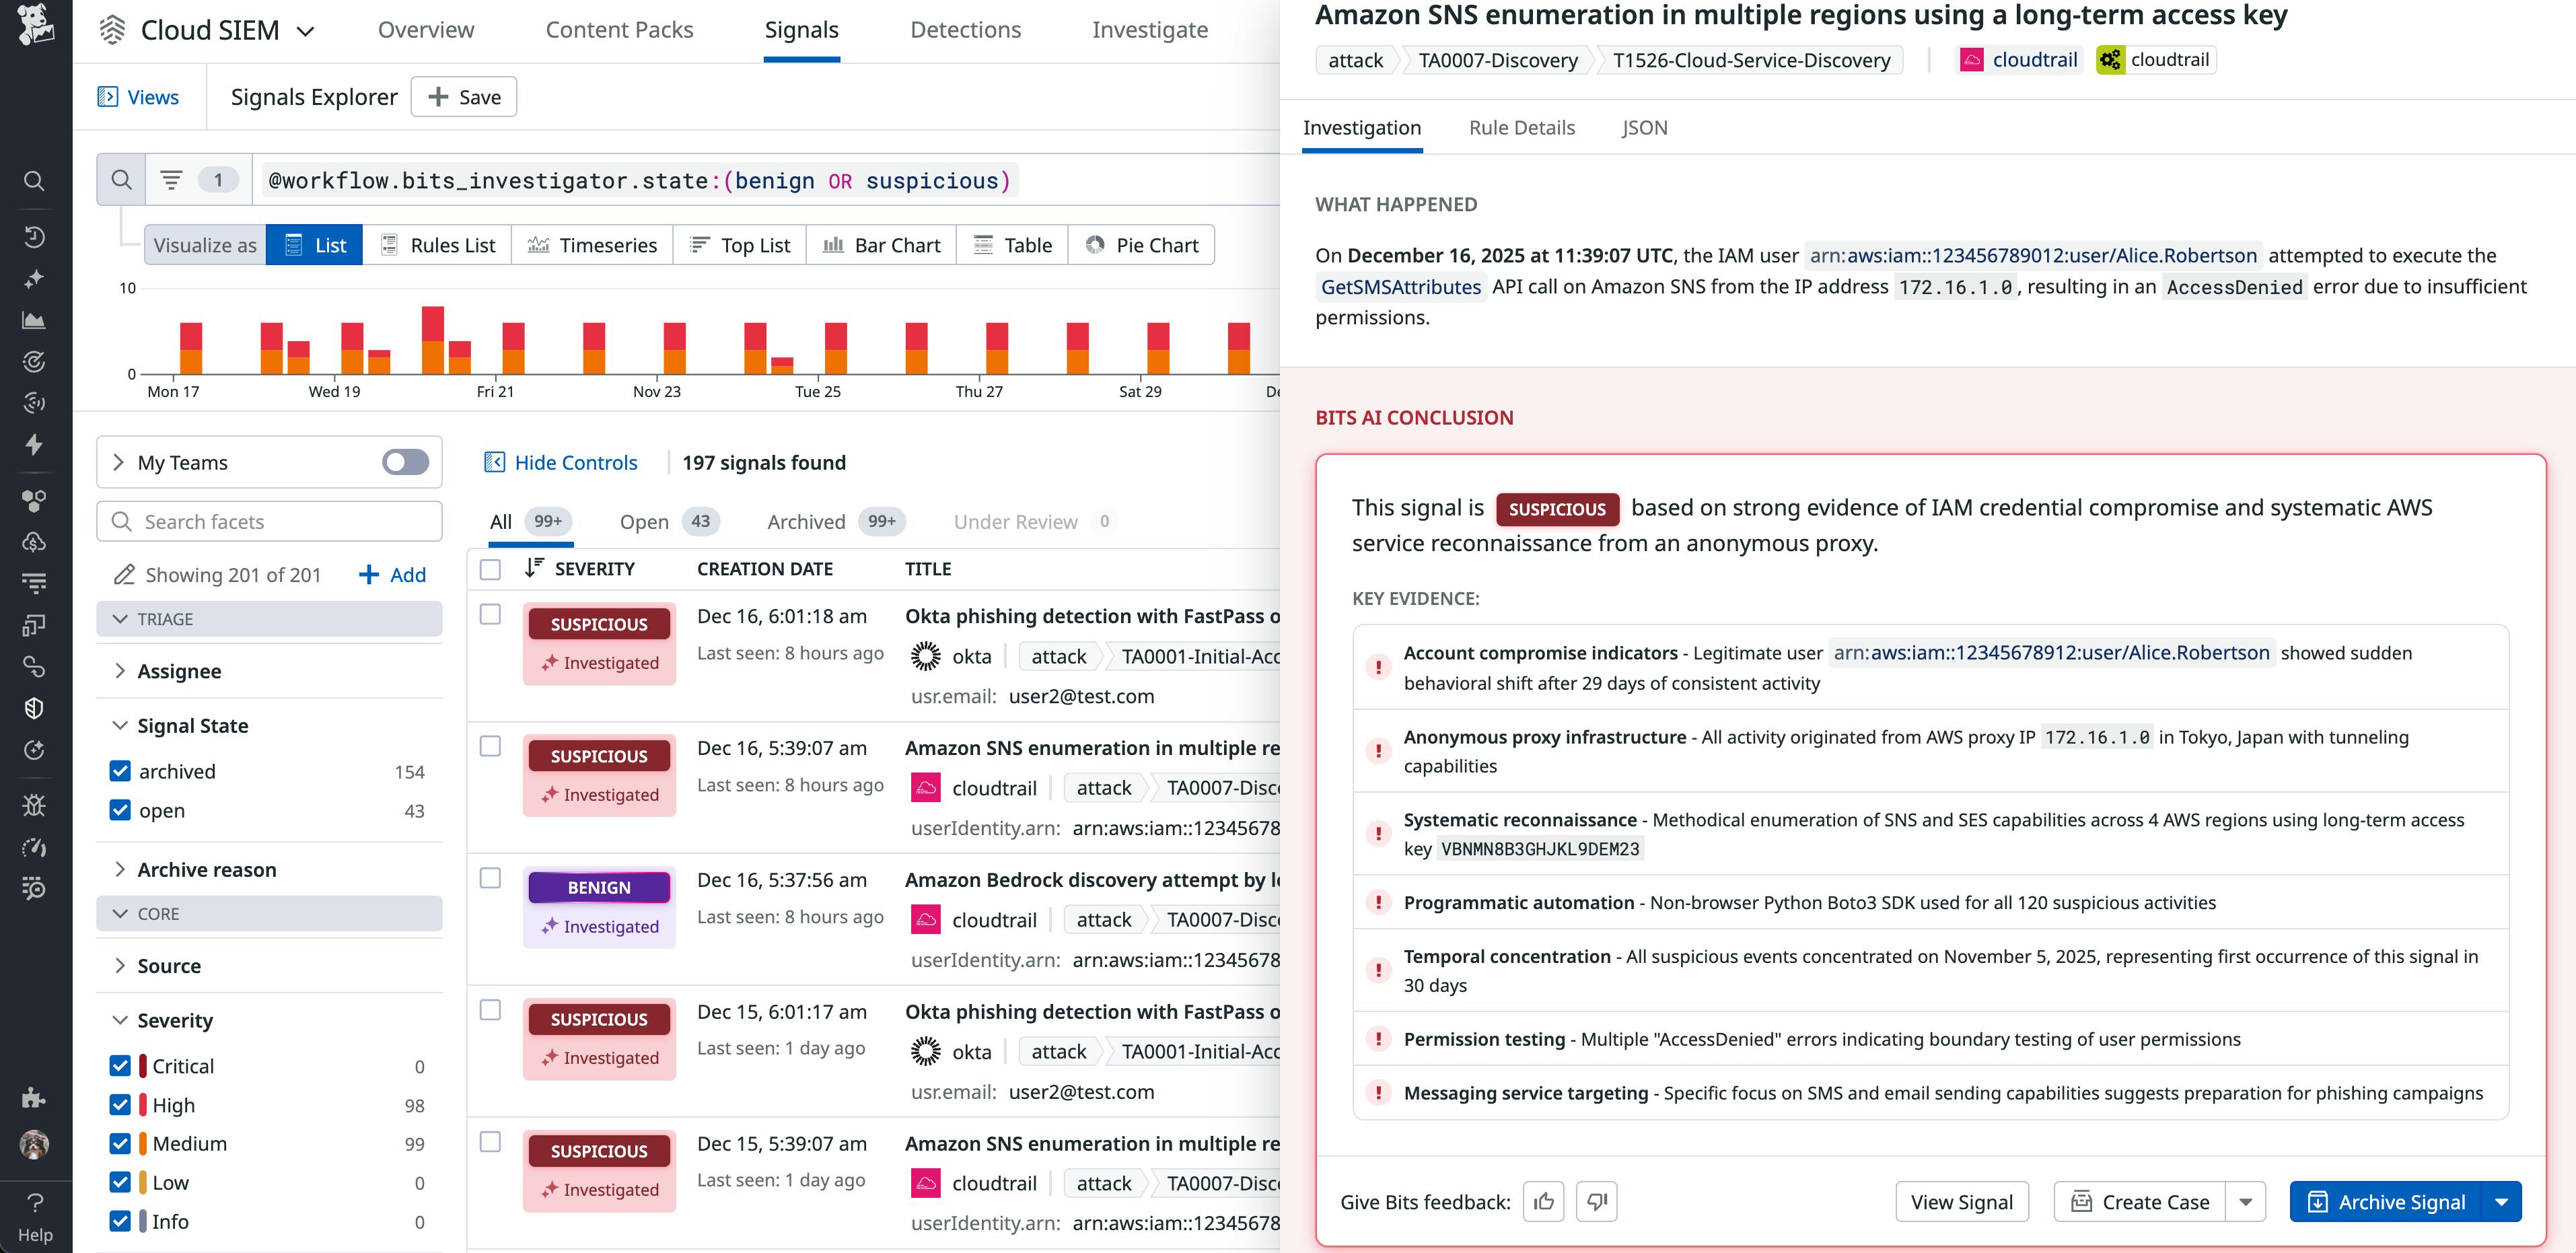Click the red severity swatch next to Critical
2576x1253 pixels.
[x=143, y=1066]
